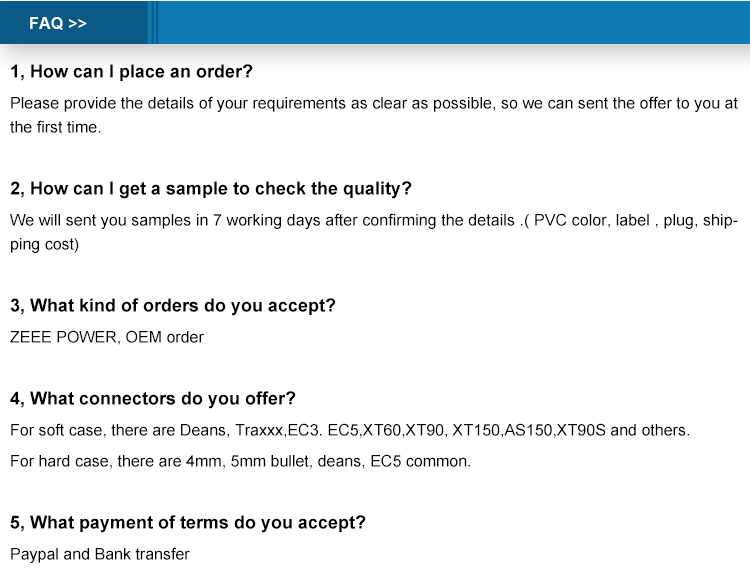750x571 pixels.
Task: Click the text 'the first time.'
Action: point(55,127)
